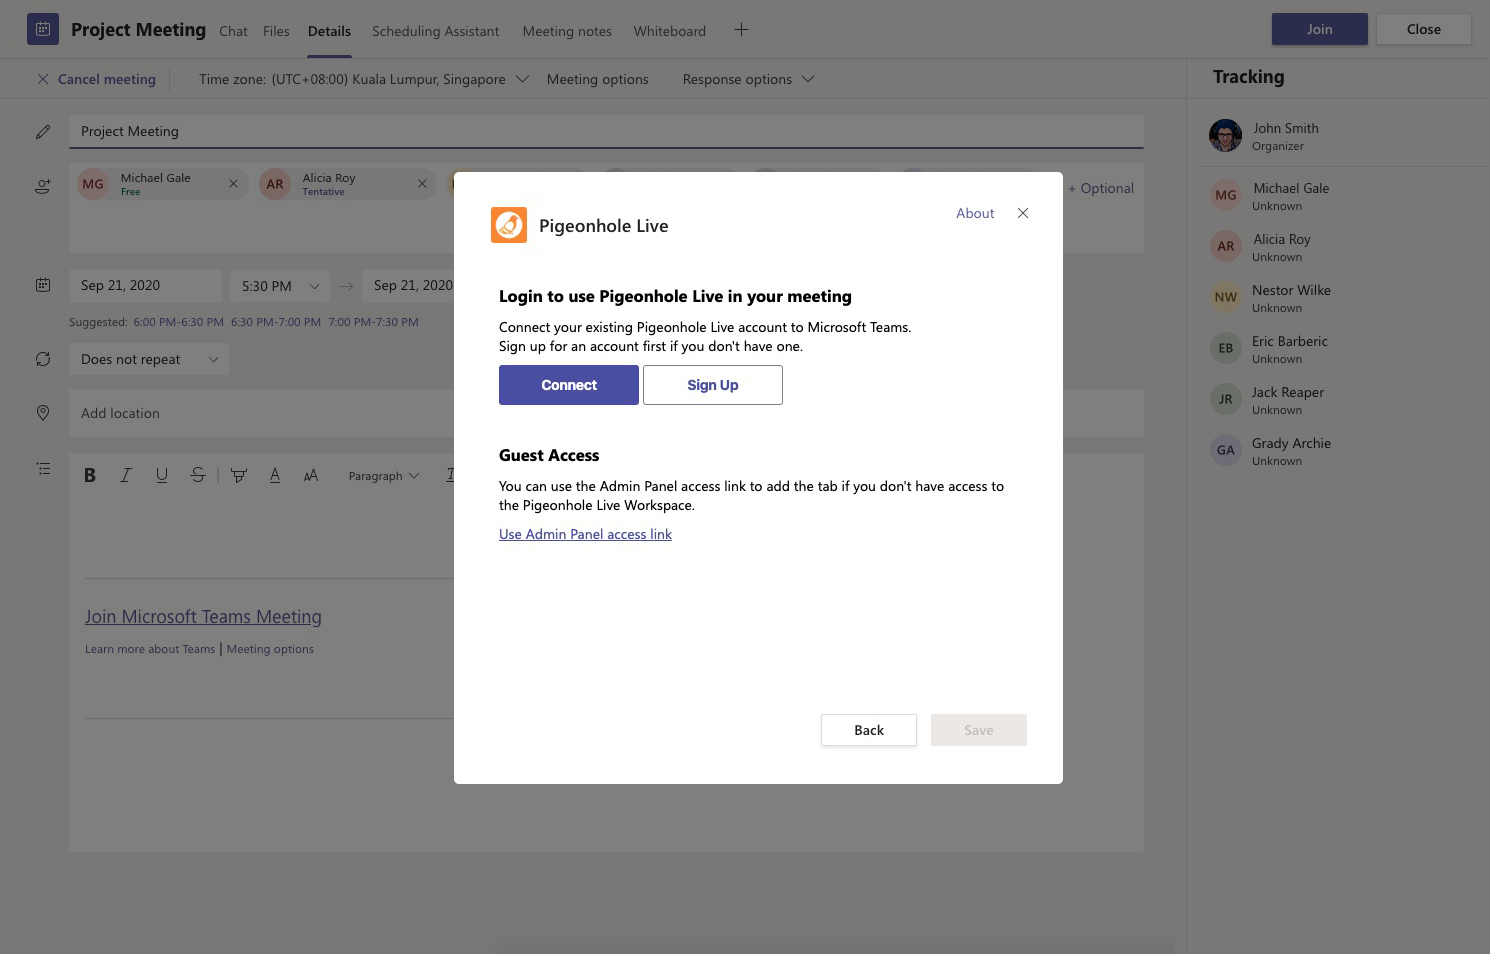1490x954 pixels.
Task: Open the font color tool
Action: pos(275,475)
